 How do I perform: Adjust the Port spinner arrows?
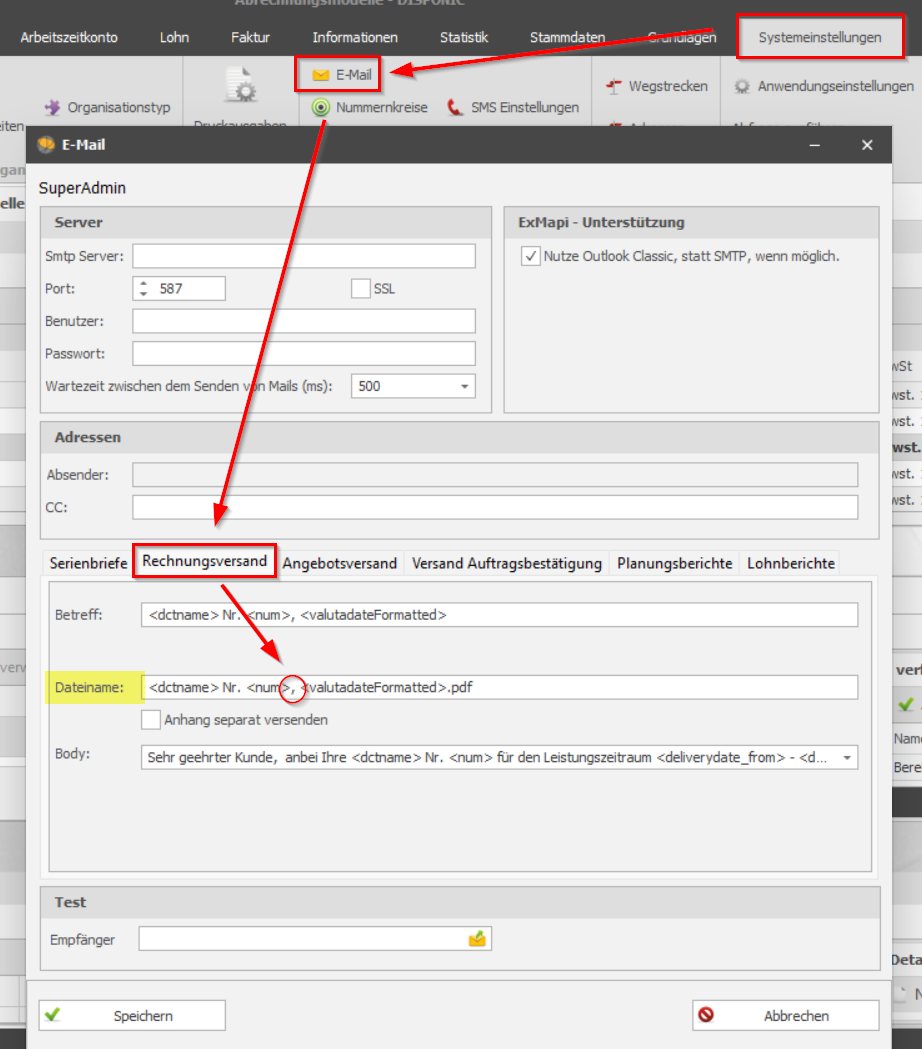[x=143, y=288]
